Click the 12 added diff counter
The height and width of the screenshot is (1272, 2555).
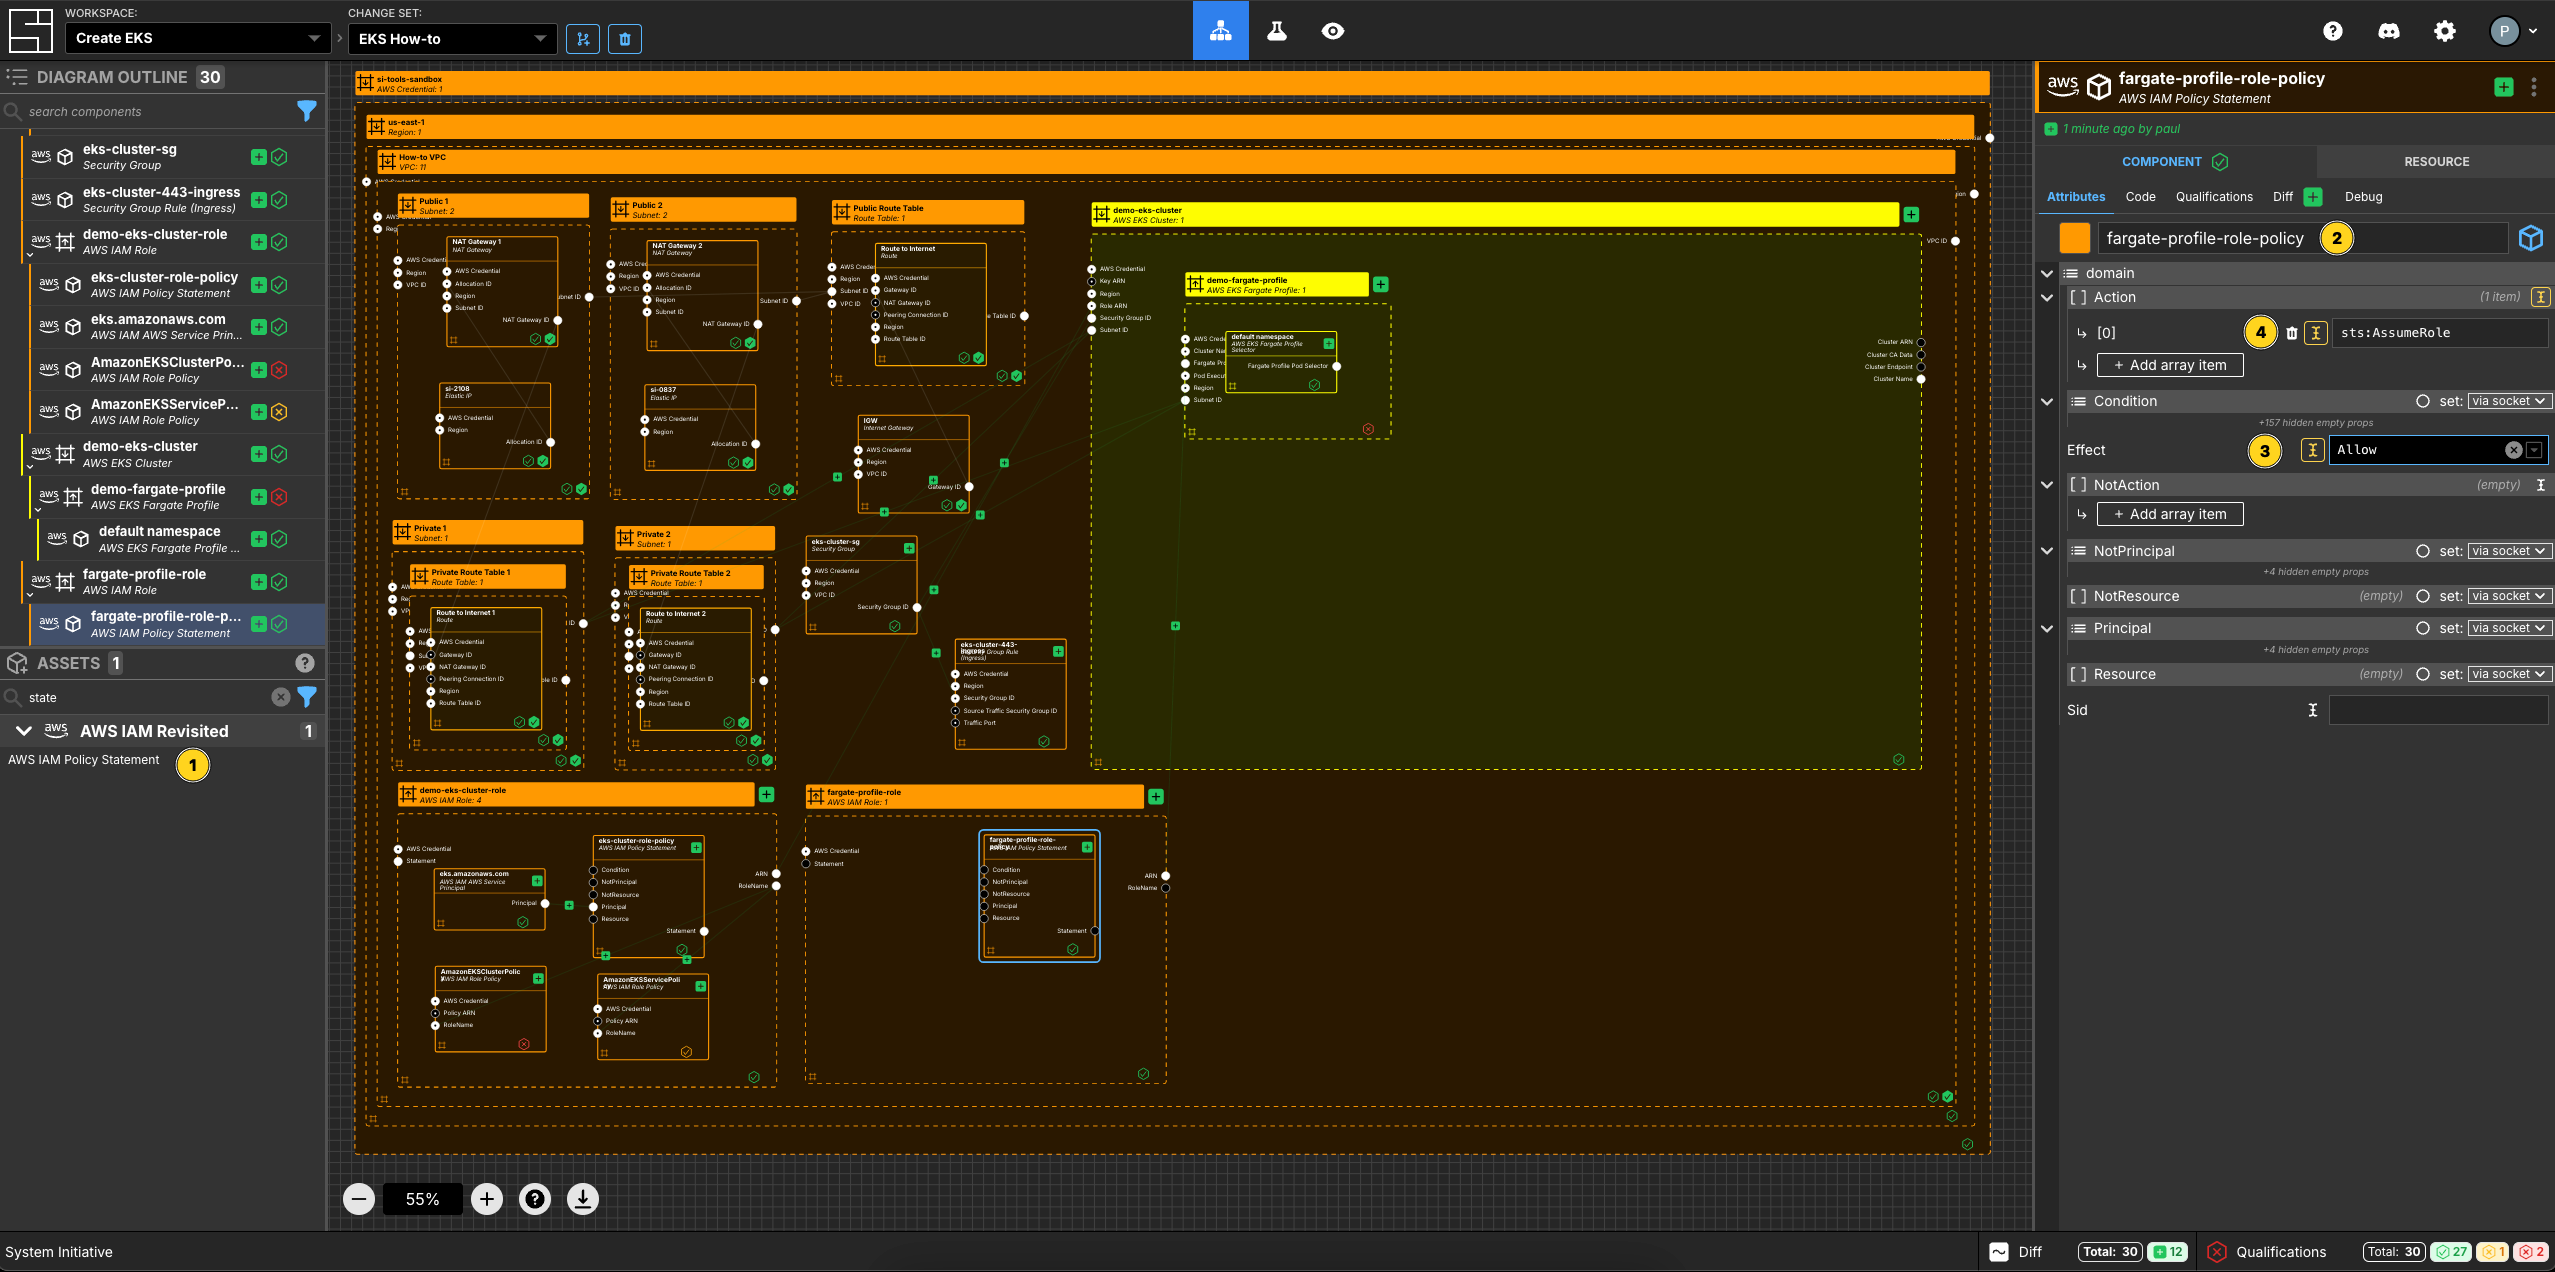(x=2167, y=1252)
